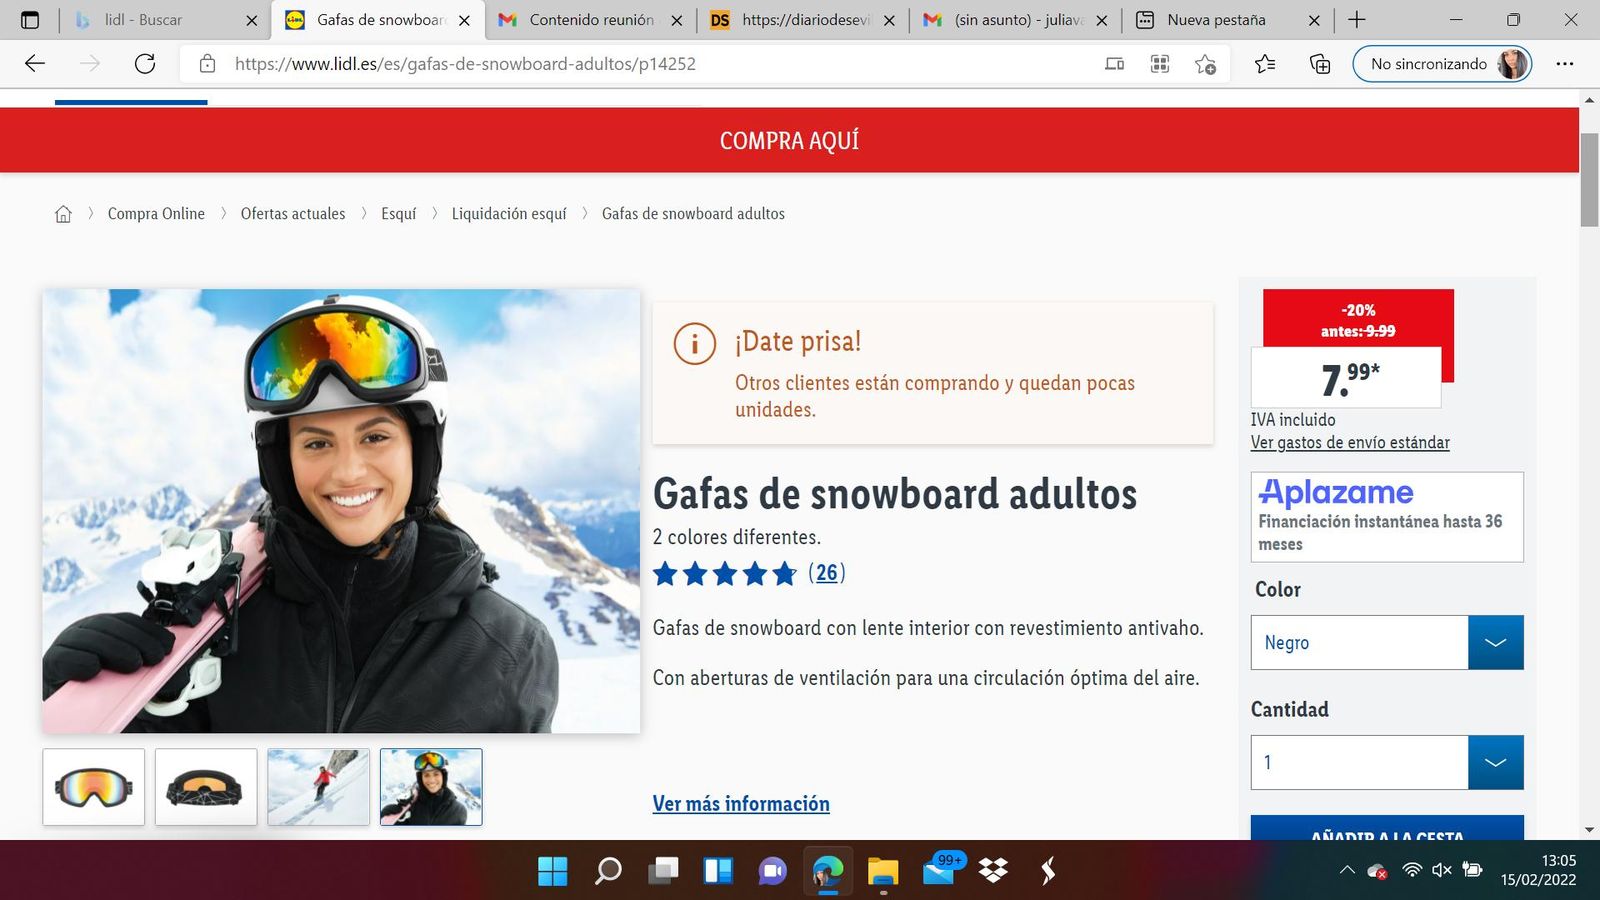The width and height of the screenshot is (1600, 900).
Task: Launch the Lightshot lightning icon in taskbar
Action: click(x=1046, y=871)
